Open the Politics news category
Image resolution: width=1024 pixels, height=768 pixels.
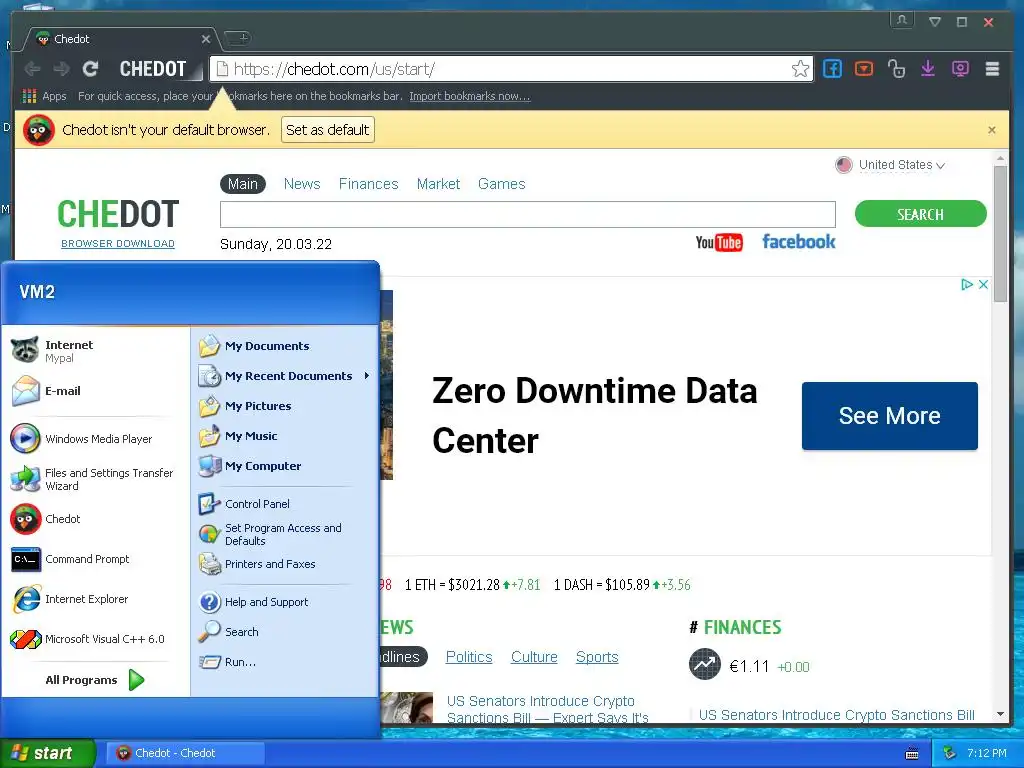469,657
